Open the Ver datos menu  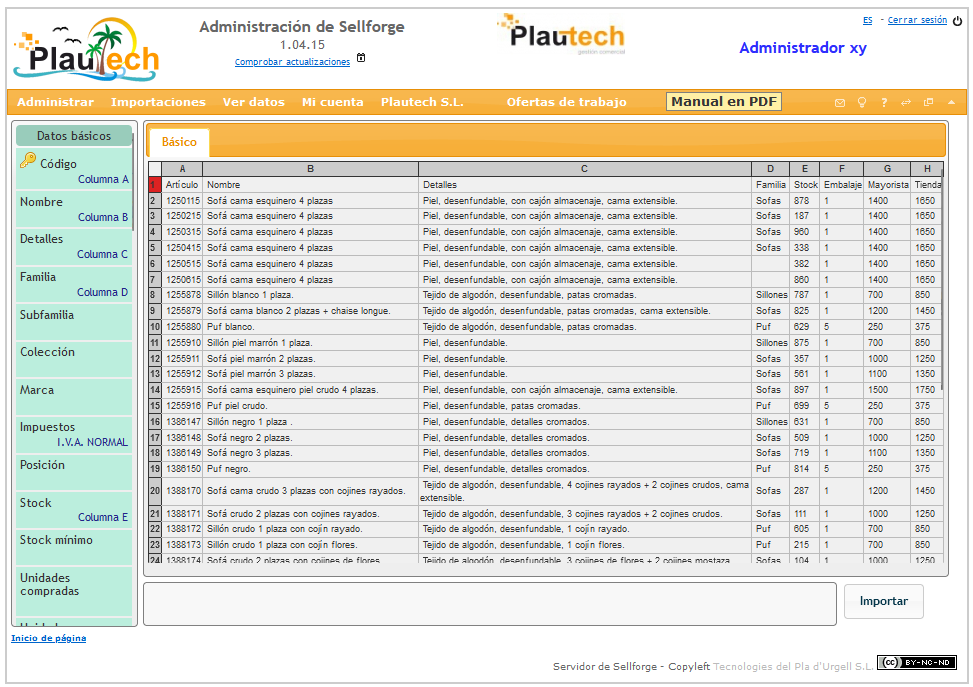click(253, 102)
